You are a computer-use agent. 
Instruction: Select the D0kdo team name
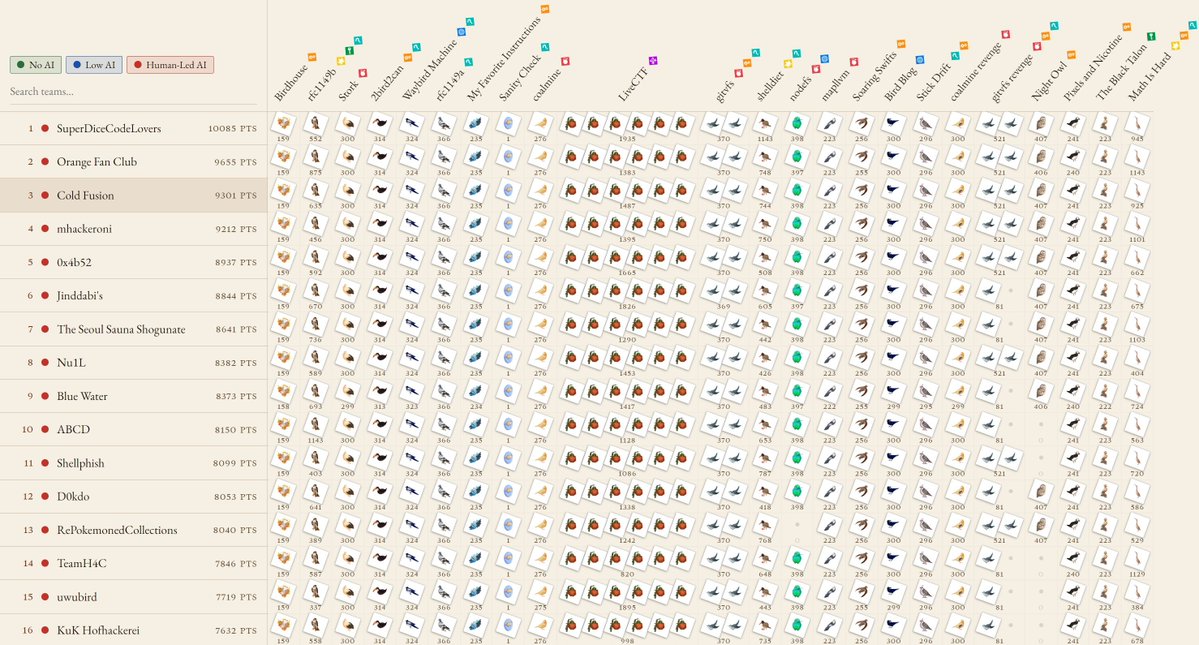73,496
